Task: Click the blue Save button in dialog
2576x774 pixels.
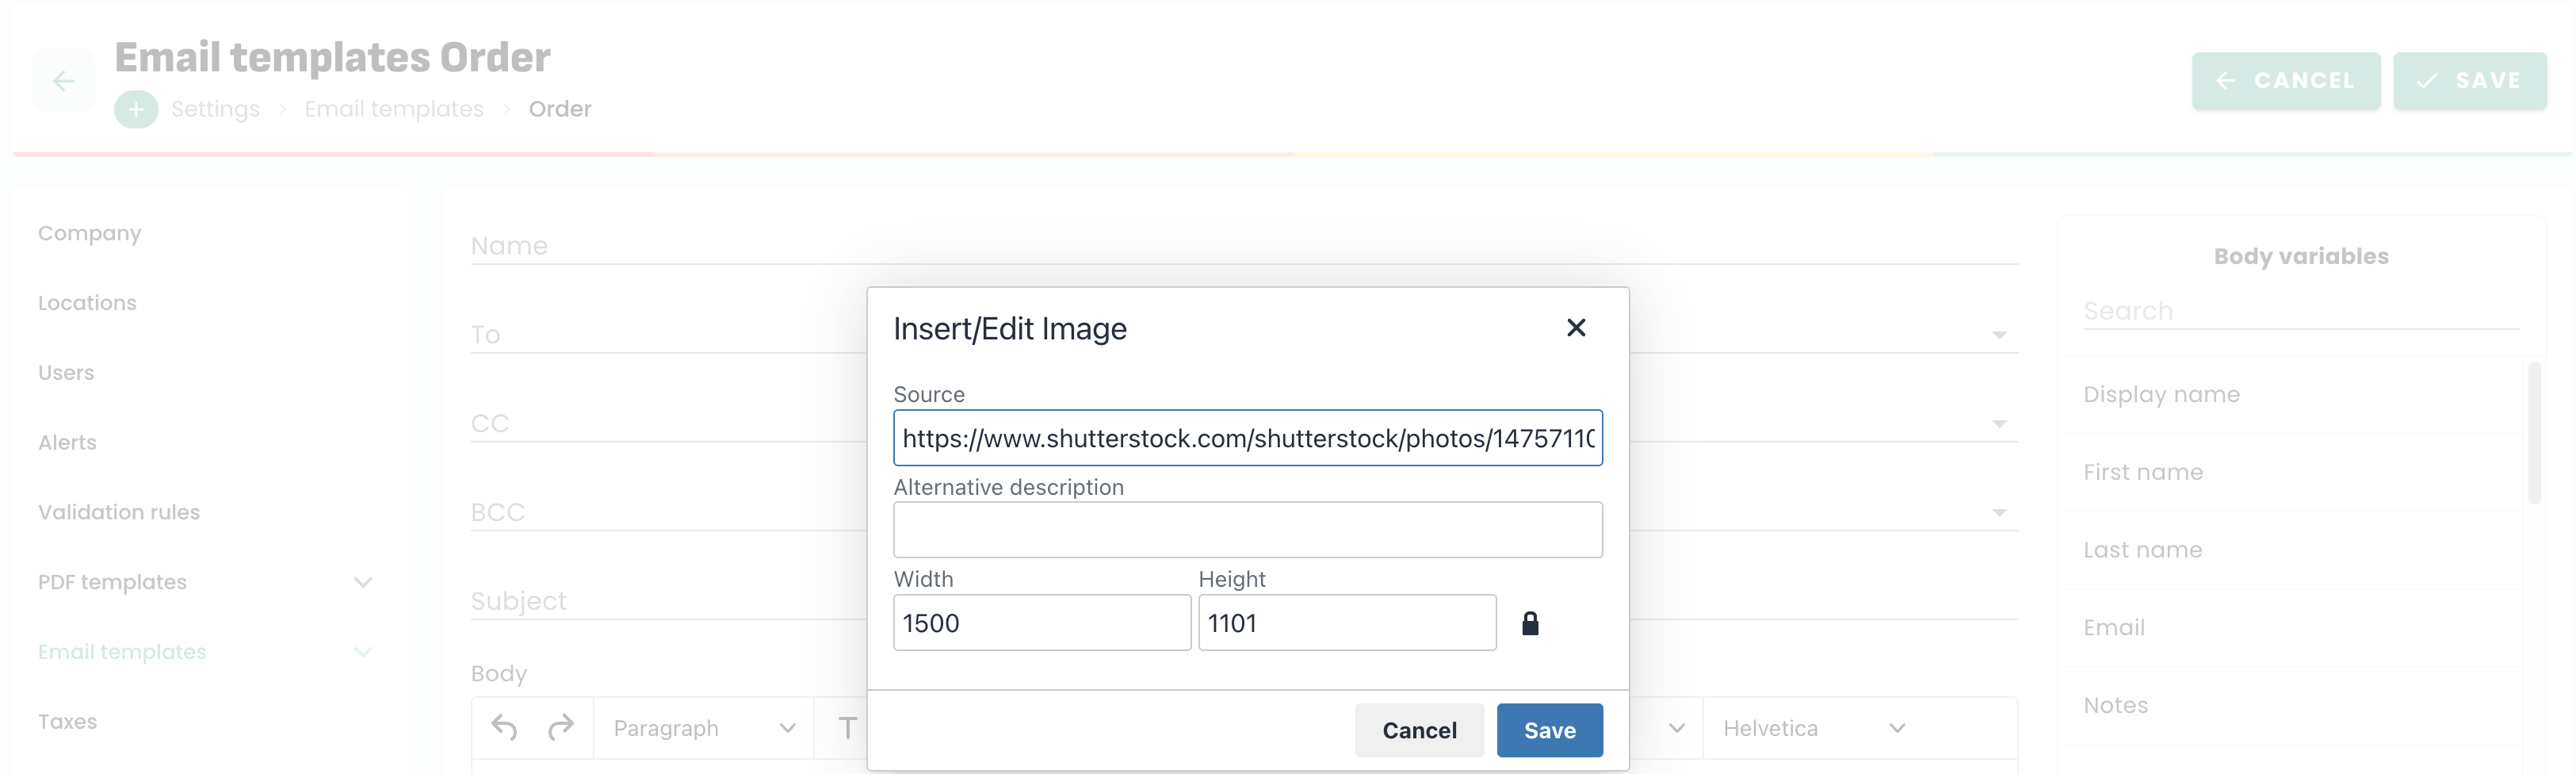Action: (1548, 730)
